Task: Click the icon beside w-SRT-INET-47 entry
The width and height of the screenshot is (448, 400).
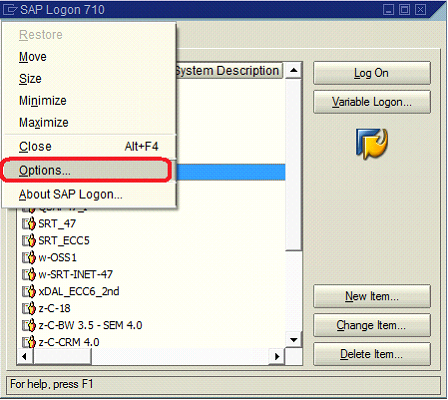Action: pos(29,274)
